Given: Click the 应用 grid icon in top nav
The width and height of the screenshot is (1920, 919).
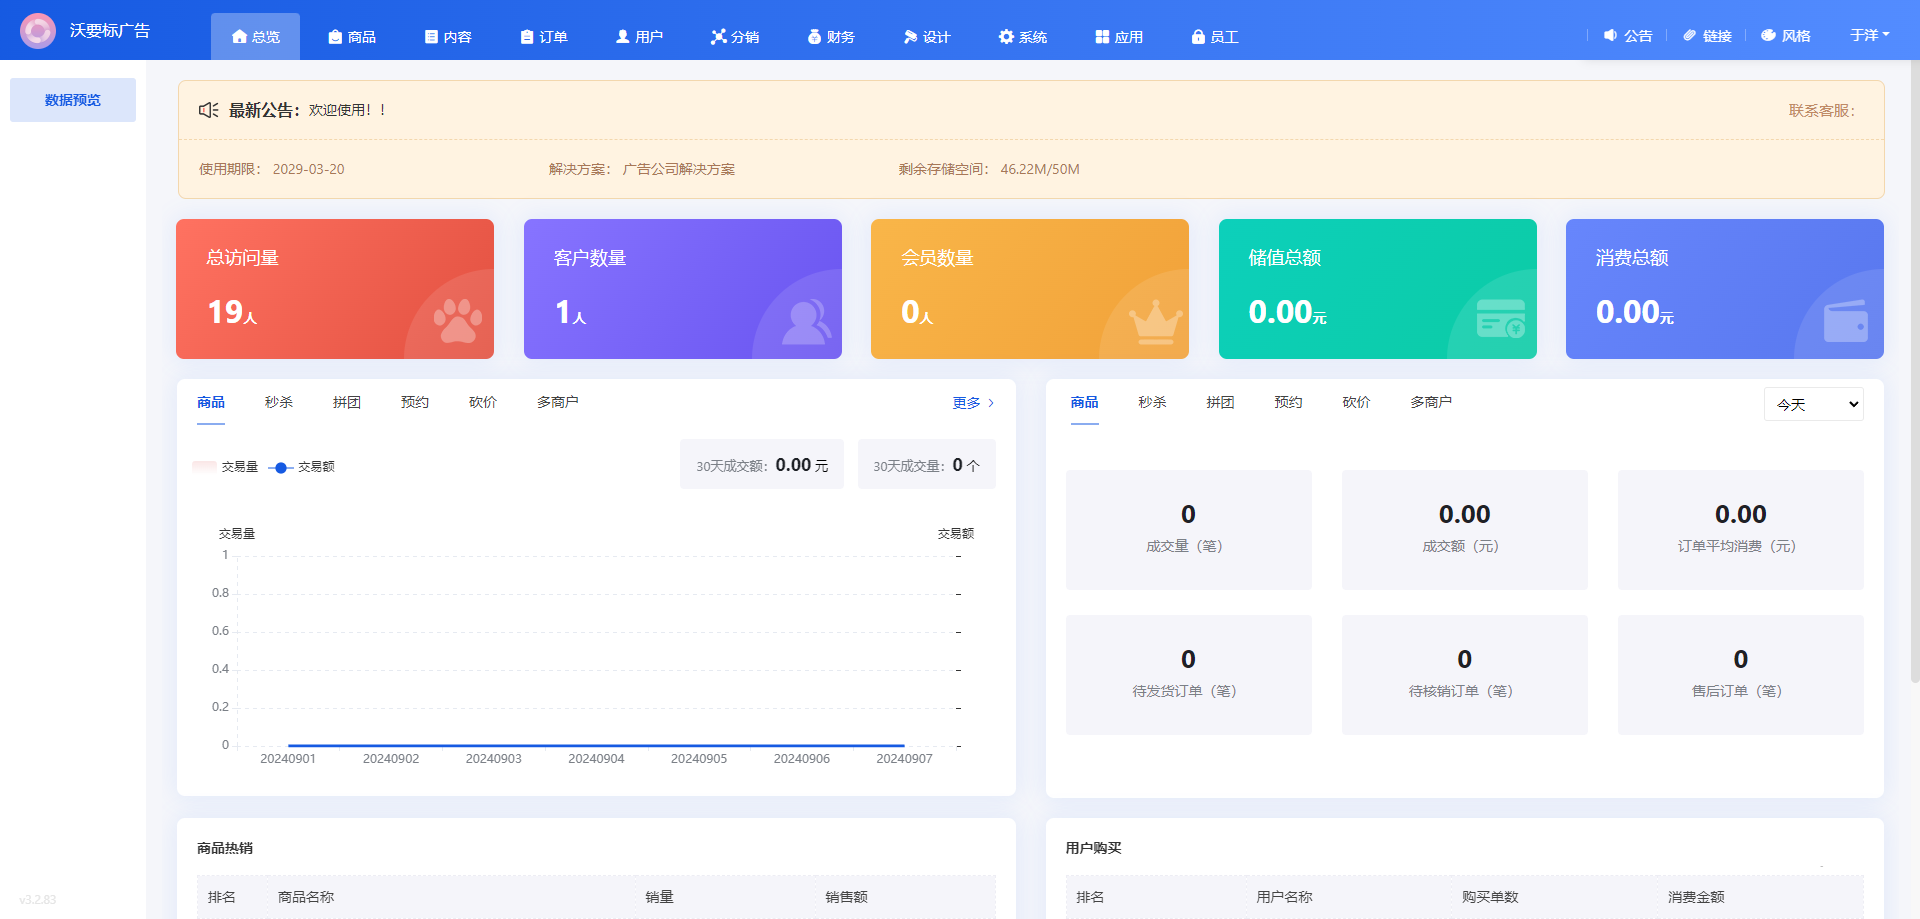Looking at the screenshot, I should [1102, 37].
